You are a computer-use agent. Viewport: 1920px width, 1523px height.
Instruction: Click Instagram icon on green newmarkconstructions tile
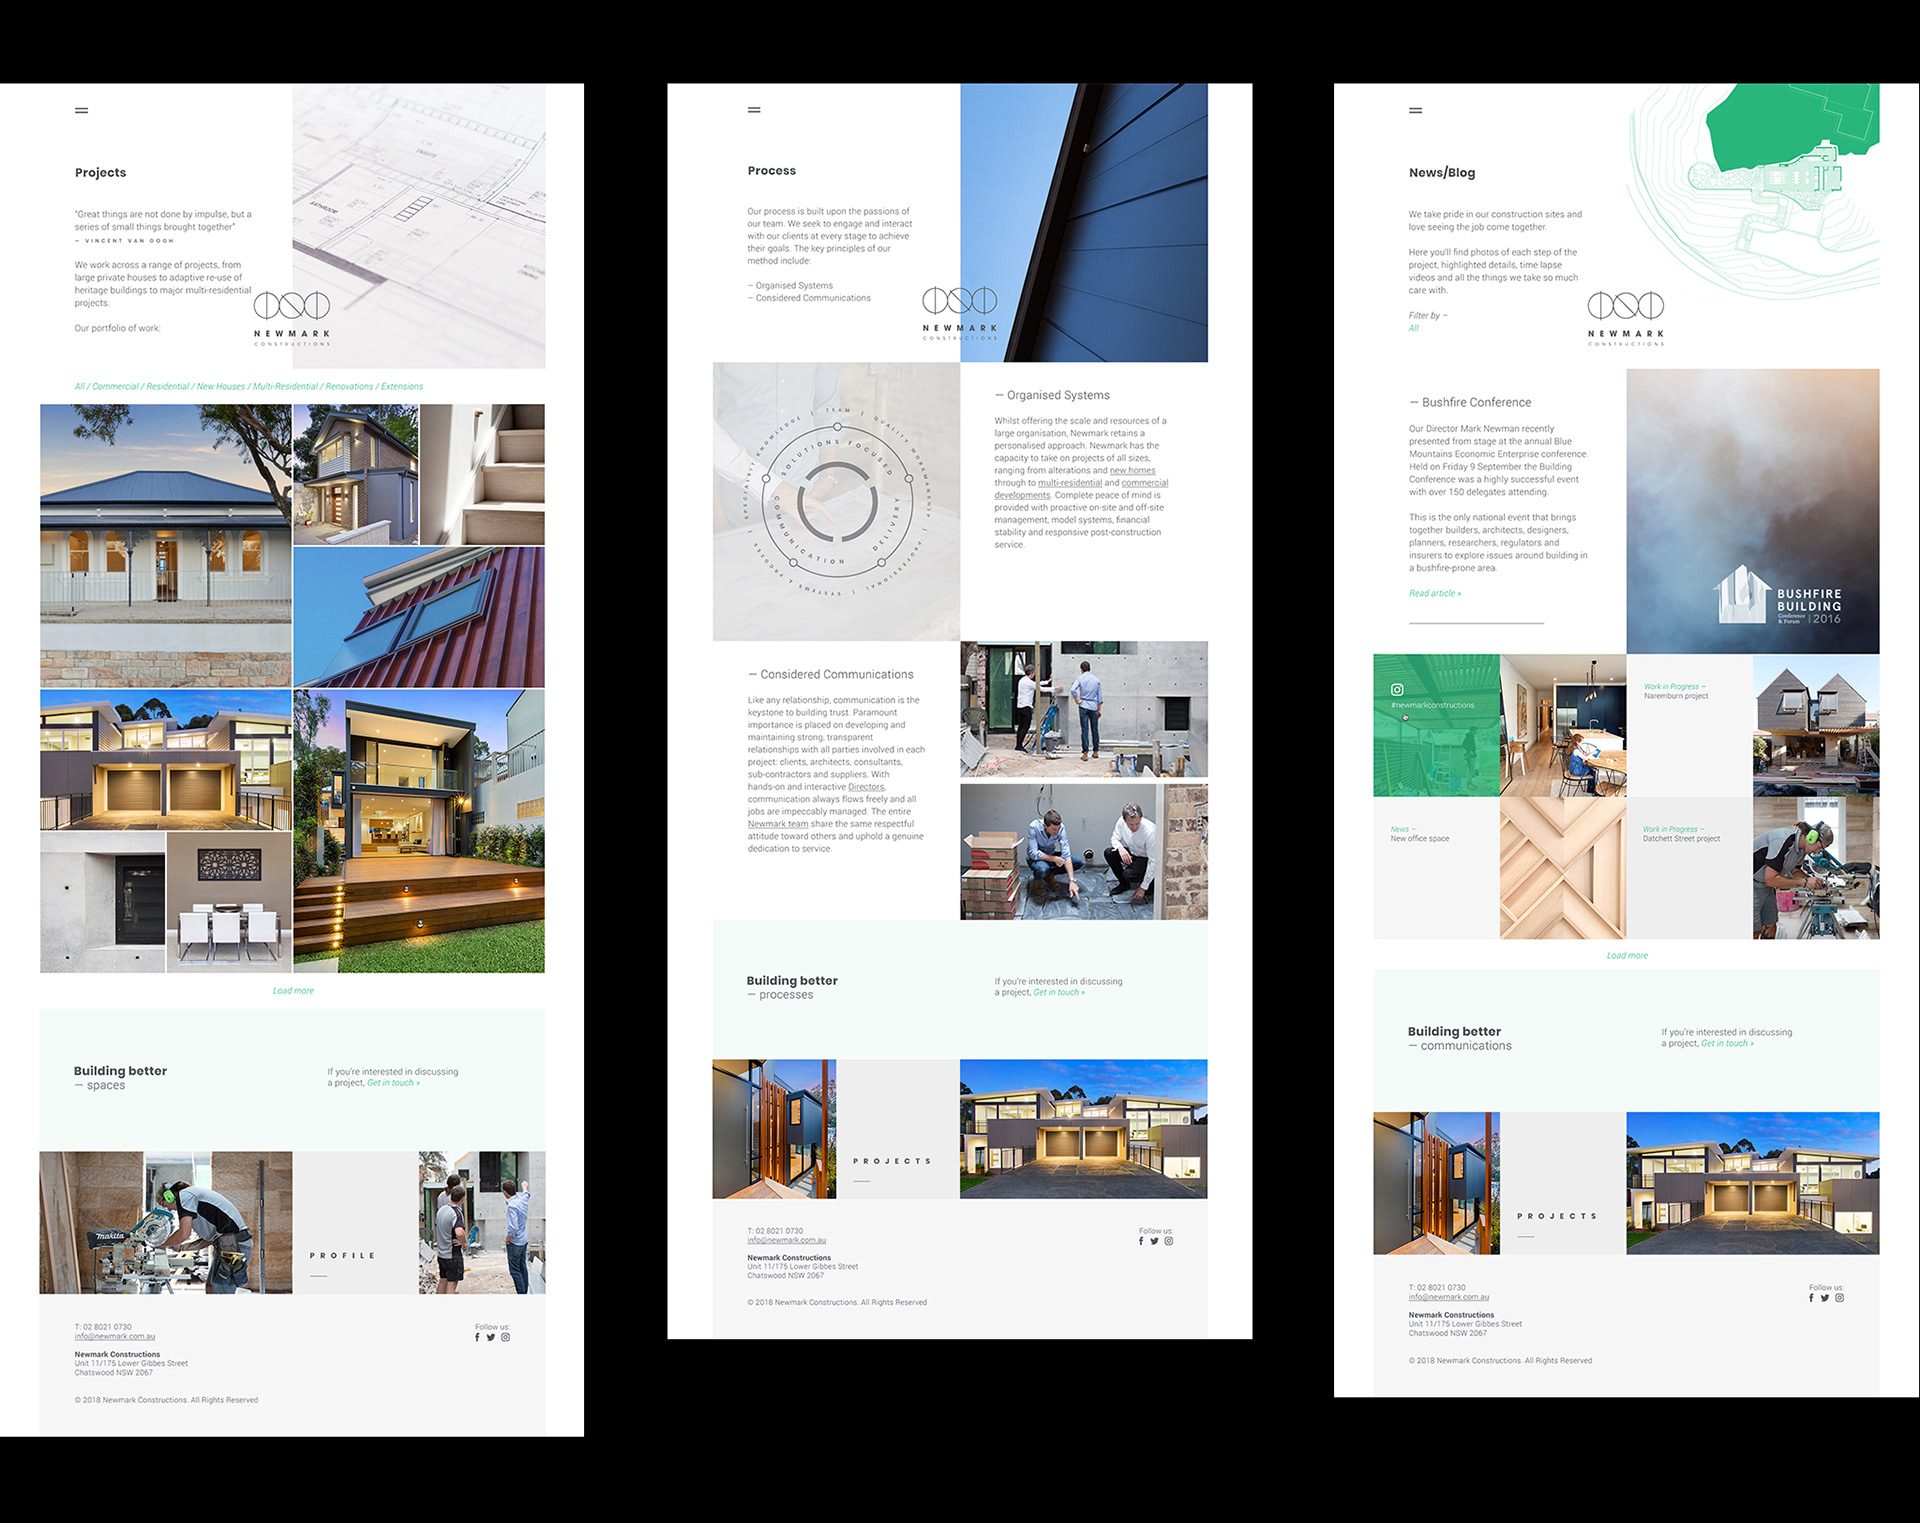tap(1397, 689)
